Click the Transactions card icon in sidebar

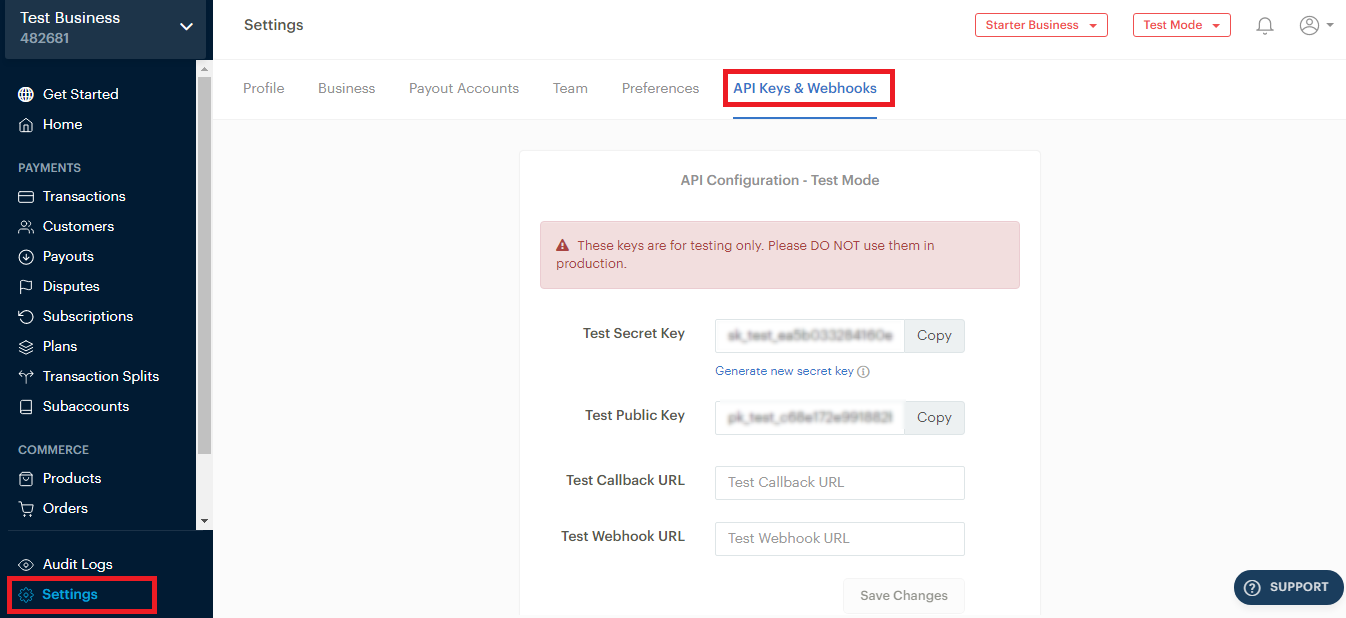pos(26,197)
